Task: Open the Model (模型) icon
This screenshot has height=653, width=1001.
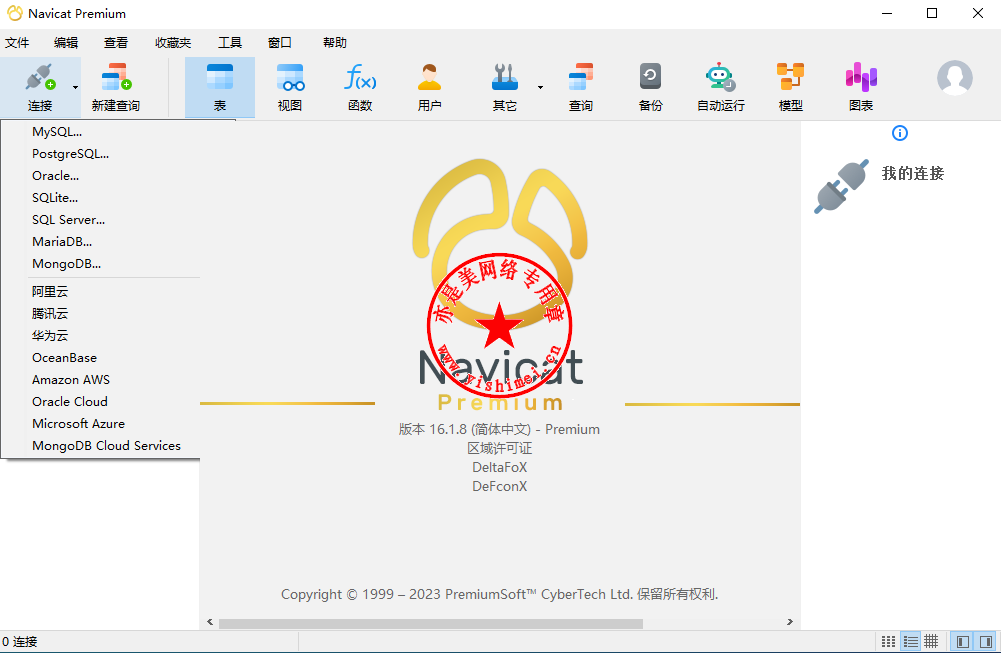Action: (x=790, y=78)
